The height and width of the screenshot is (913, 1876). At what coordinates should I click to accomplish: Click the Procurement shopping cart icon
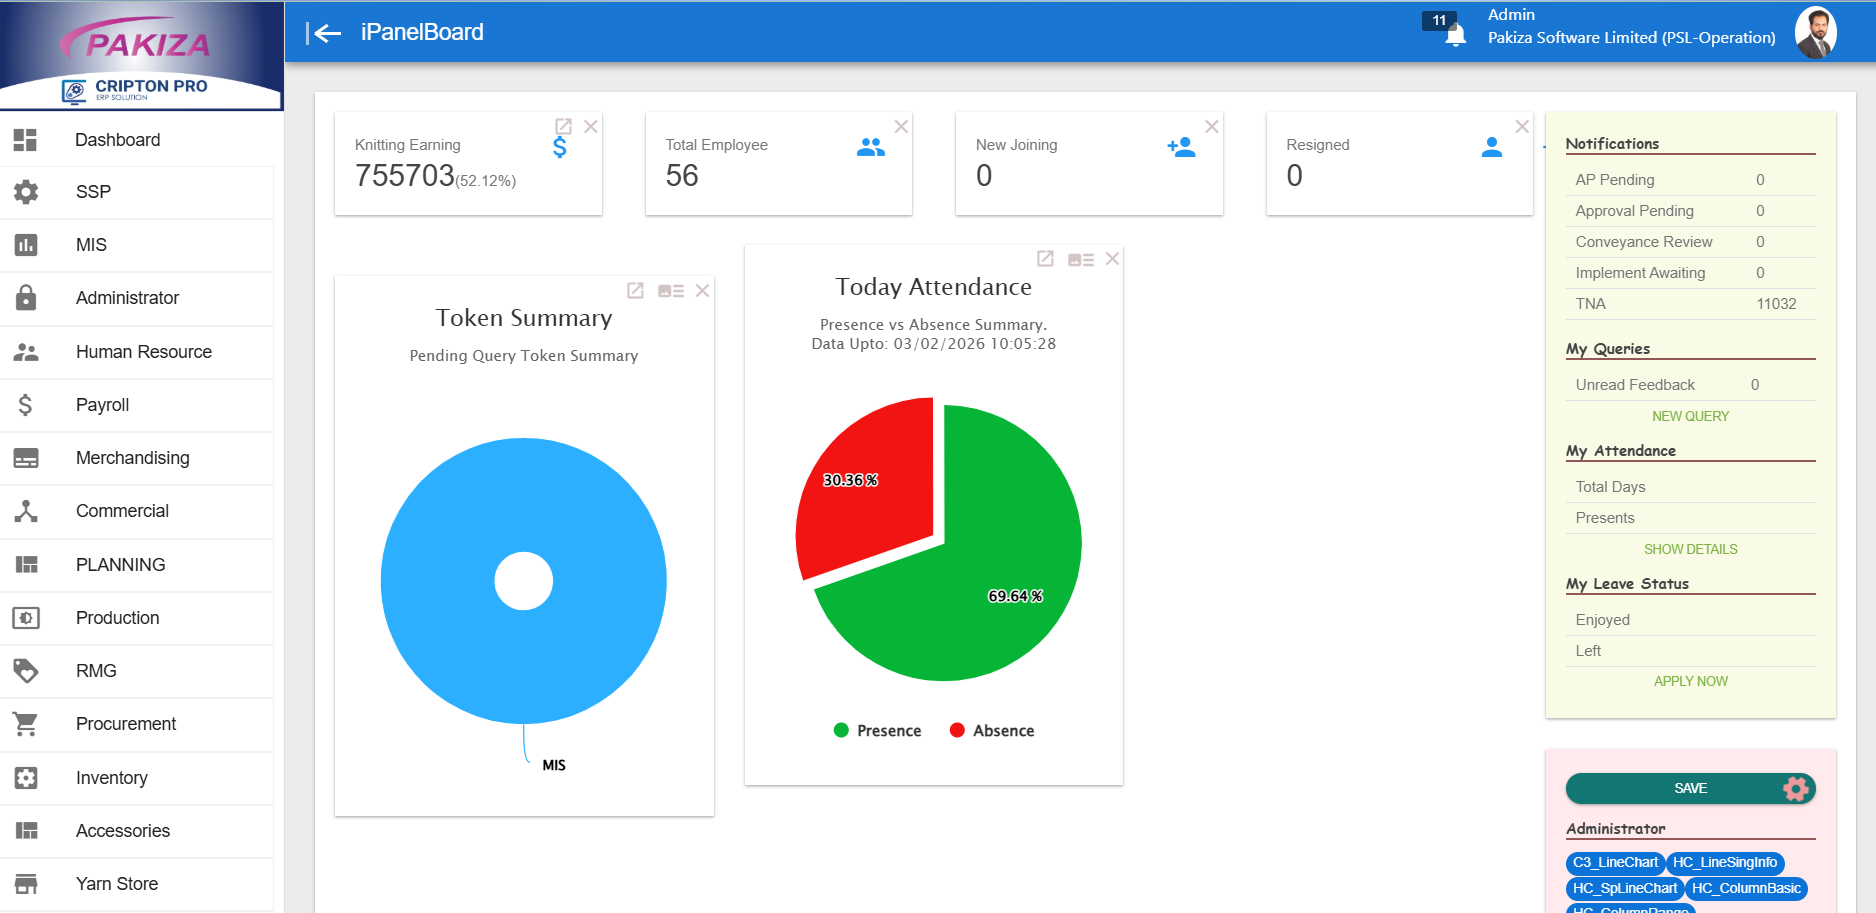(25, 724)
